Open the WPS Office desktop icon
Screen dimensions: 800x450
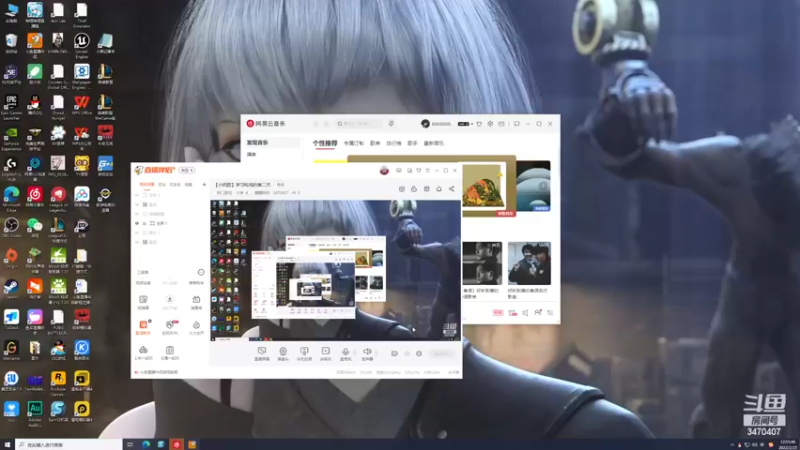82,105
